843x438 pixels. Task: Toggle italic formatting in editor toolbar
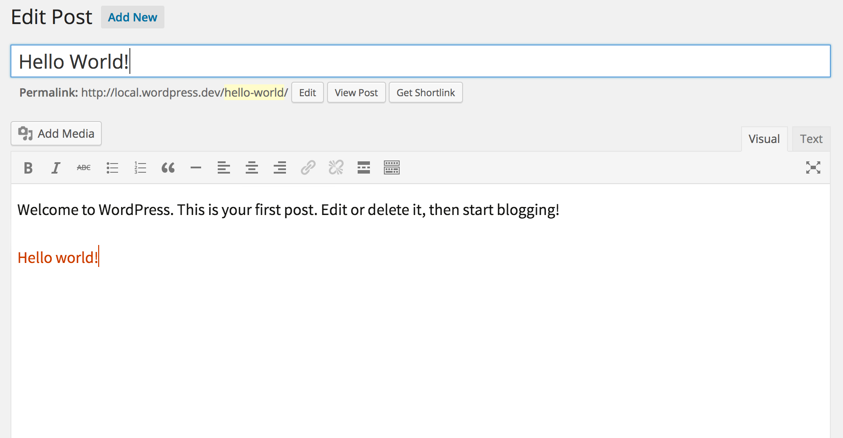55,168
